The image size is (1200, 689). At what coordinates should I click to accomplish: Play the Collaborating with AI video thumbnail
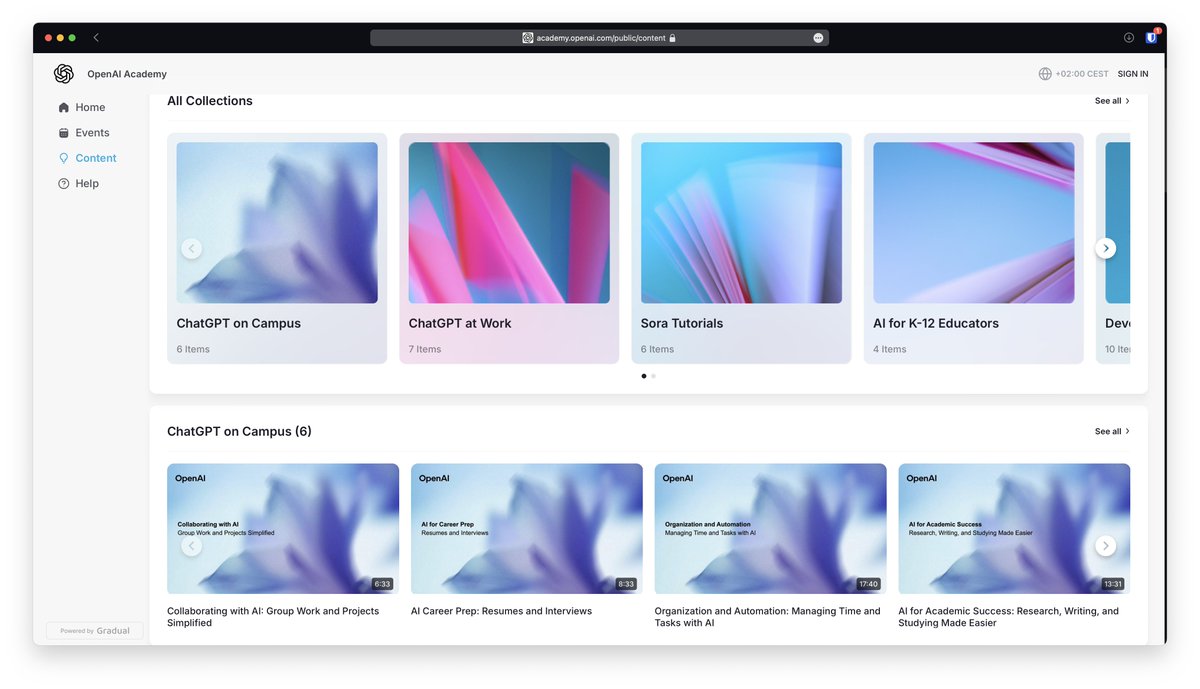click(283, 529)
